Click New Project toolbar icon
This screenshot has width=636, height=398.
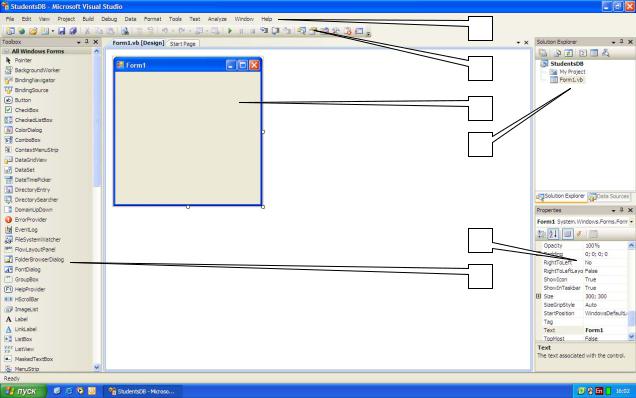coord(11,31)
